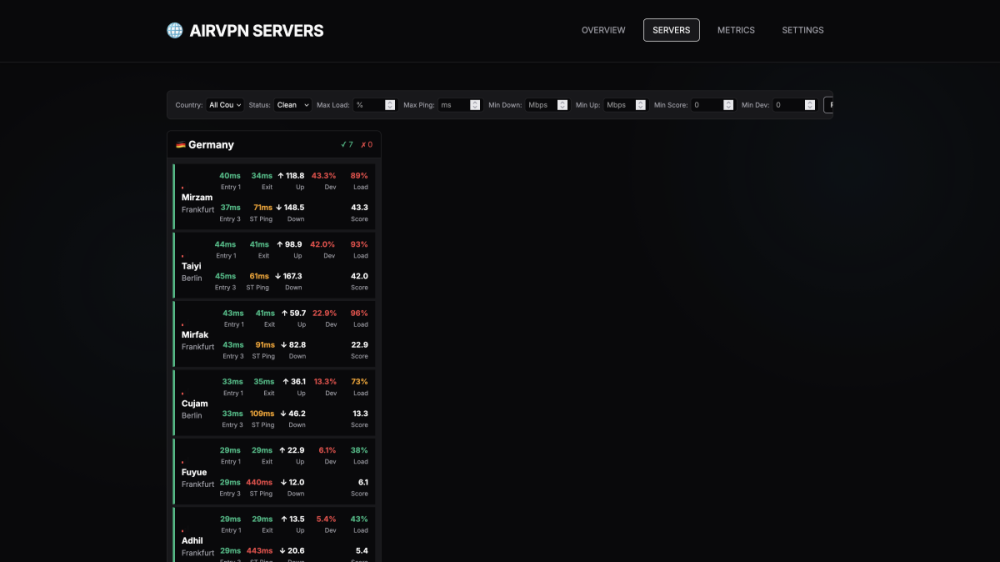The image size is (1000, 562).
Task: Click Fuyue's 38% load value
Action: point(359,450)
